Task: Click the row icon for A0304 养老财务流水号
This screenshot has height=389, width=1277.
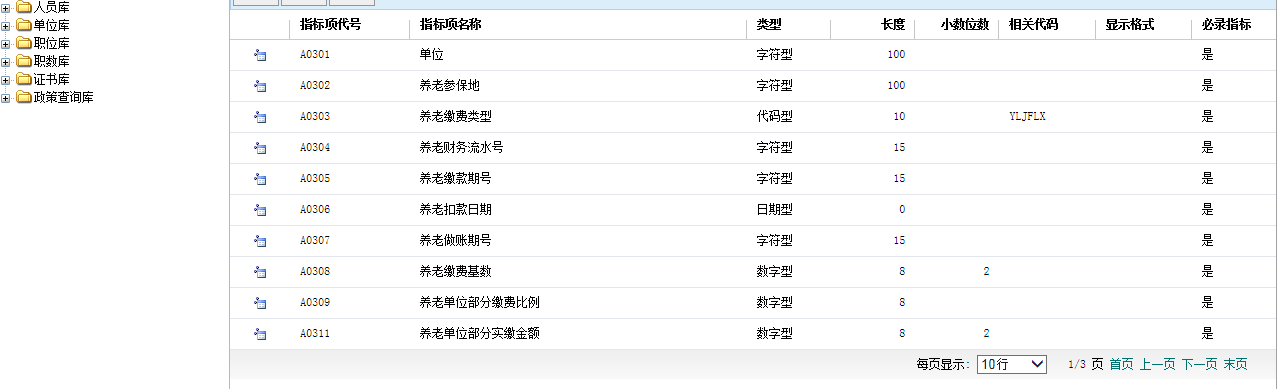Action: pos(260,148)
